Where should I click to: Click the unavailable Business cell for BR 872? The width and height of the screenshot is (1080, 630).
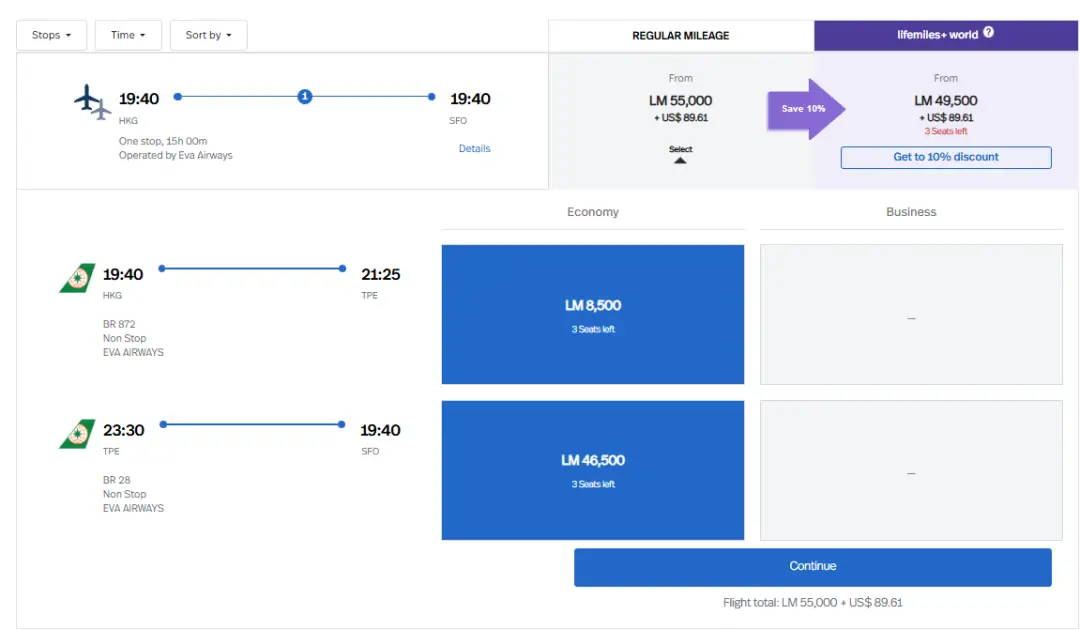(910, 314)
